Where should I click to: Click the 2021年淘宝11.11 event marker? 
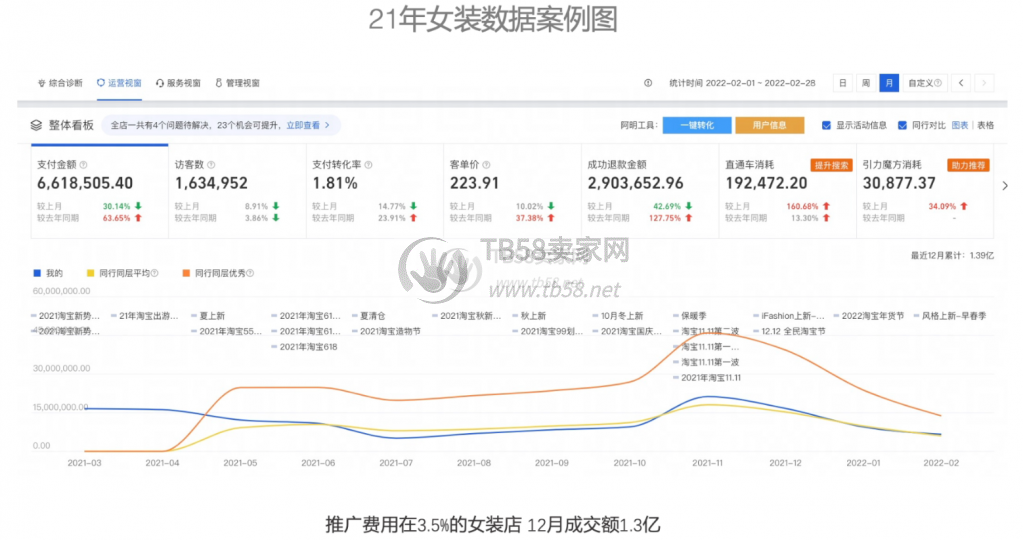pyautogui.click(x=707, y=378)
